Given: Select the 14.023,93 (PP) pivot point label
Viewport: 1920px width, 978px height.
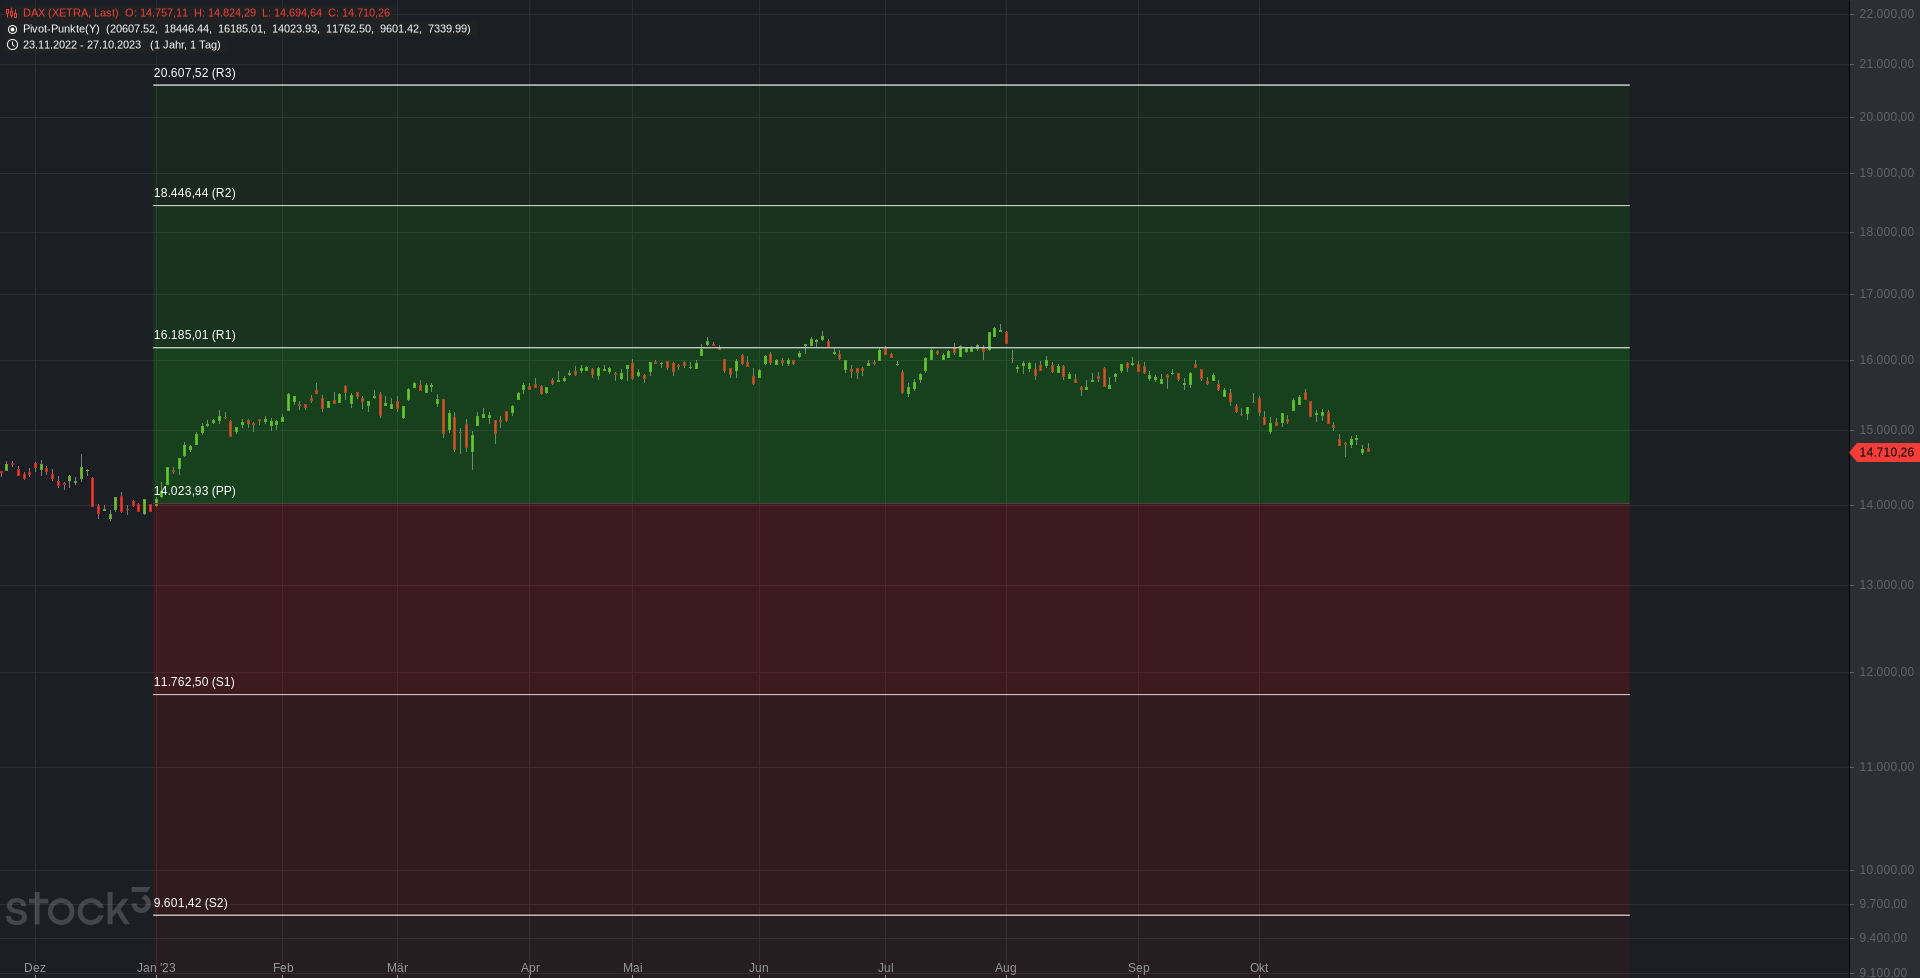Looking at the screenshot, I should coord(195,491).
